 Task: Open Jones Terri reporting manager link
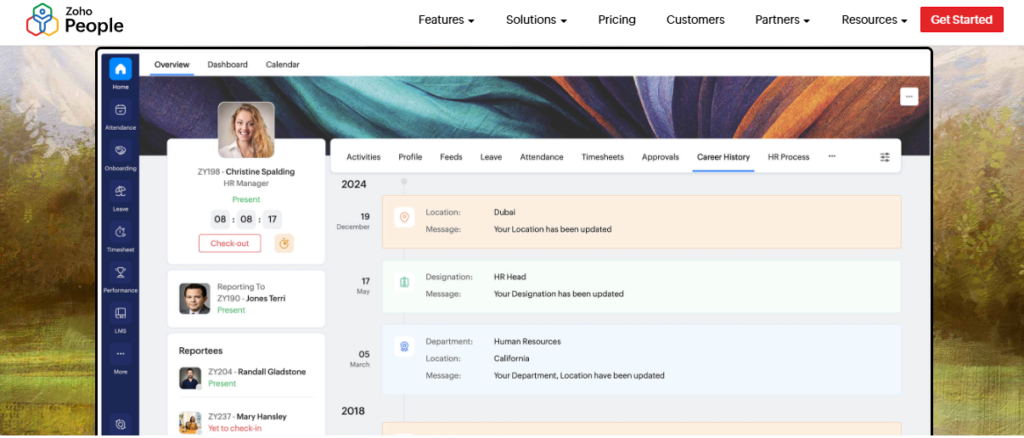coord(251,298)
